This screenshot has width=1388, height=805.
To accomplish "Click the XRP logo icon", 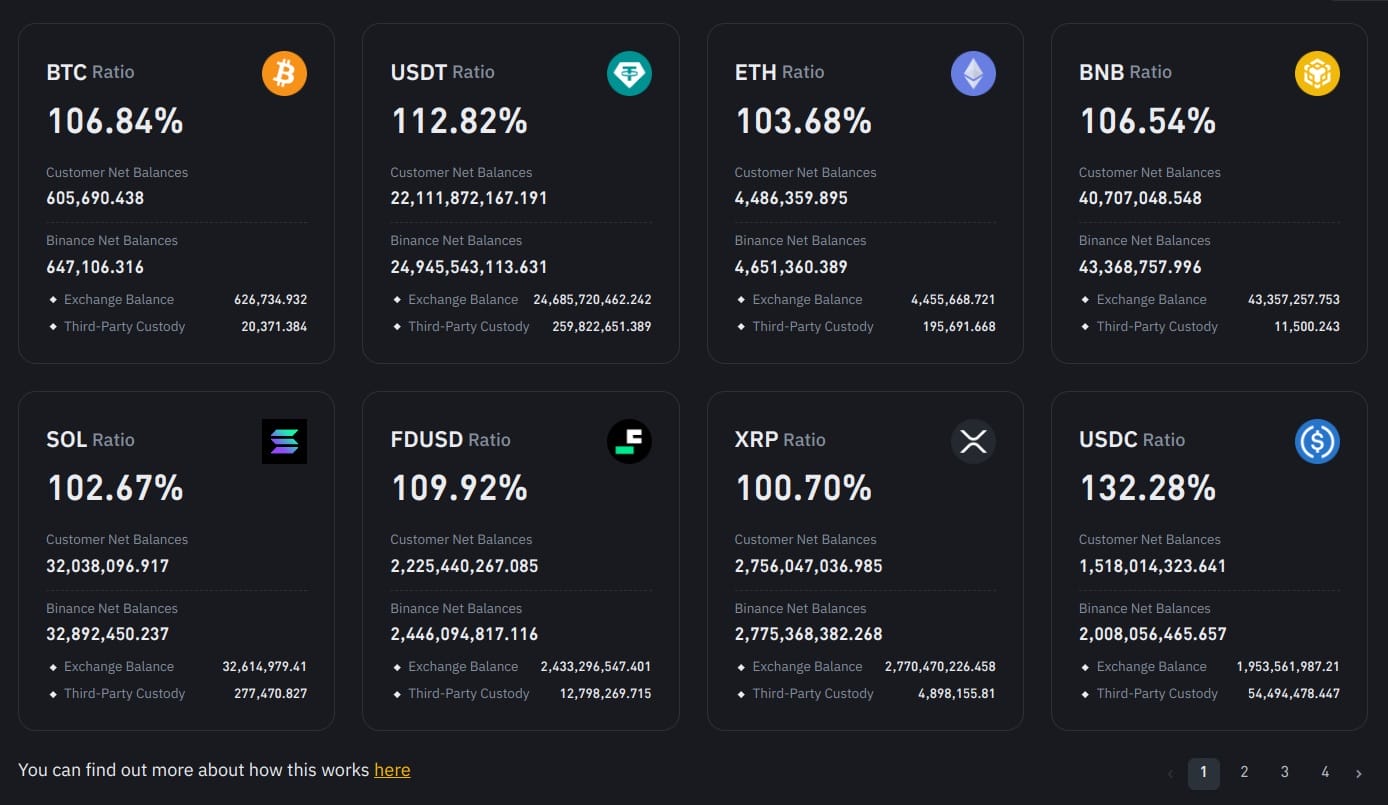I will coord(973,441).
